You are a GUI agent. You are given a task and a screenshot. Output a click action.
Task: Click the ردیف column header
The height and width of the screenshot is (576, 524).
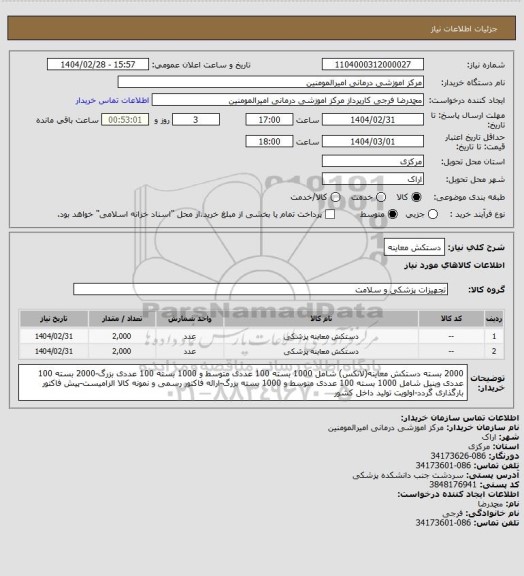494,319
